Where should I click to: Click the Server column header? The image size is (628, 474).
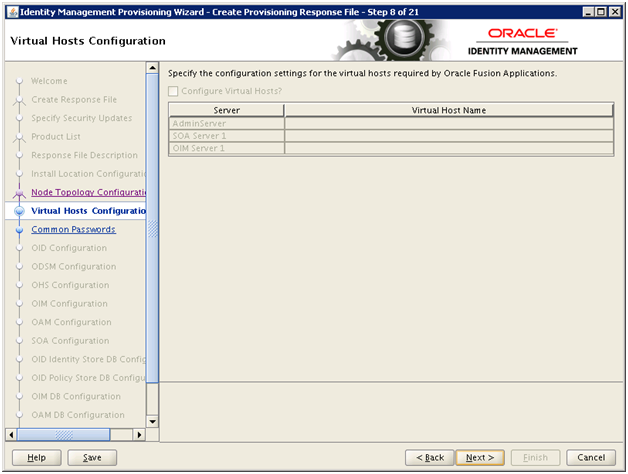coord(227,110)
